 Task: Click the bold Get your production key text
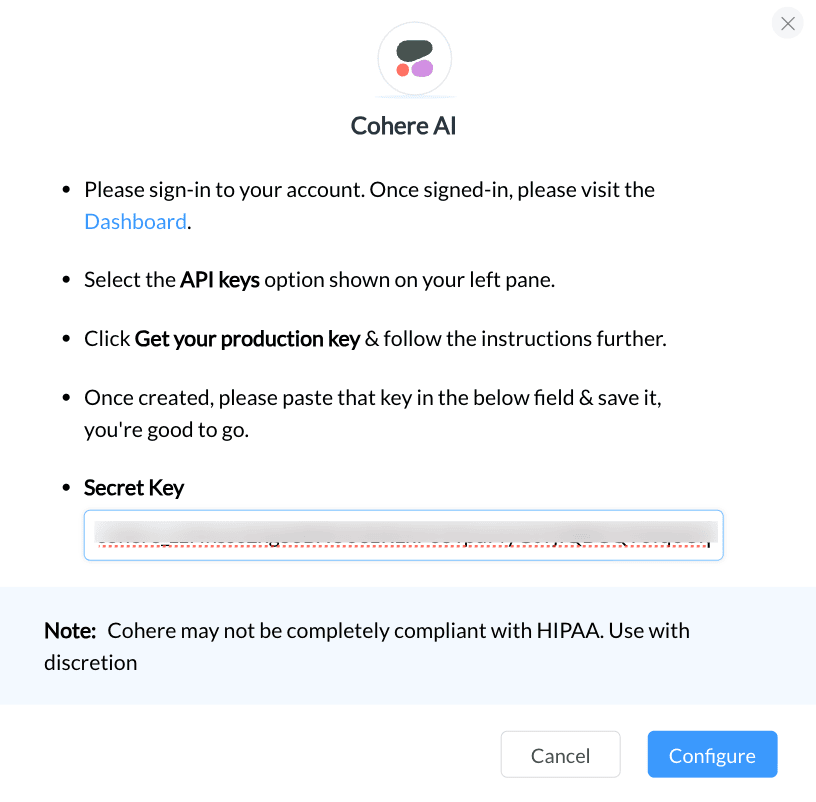pyautogui.click(x=247, y=339)
